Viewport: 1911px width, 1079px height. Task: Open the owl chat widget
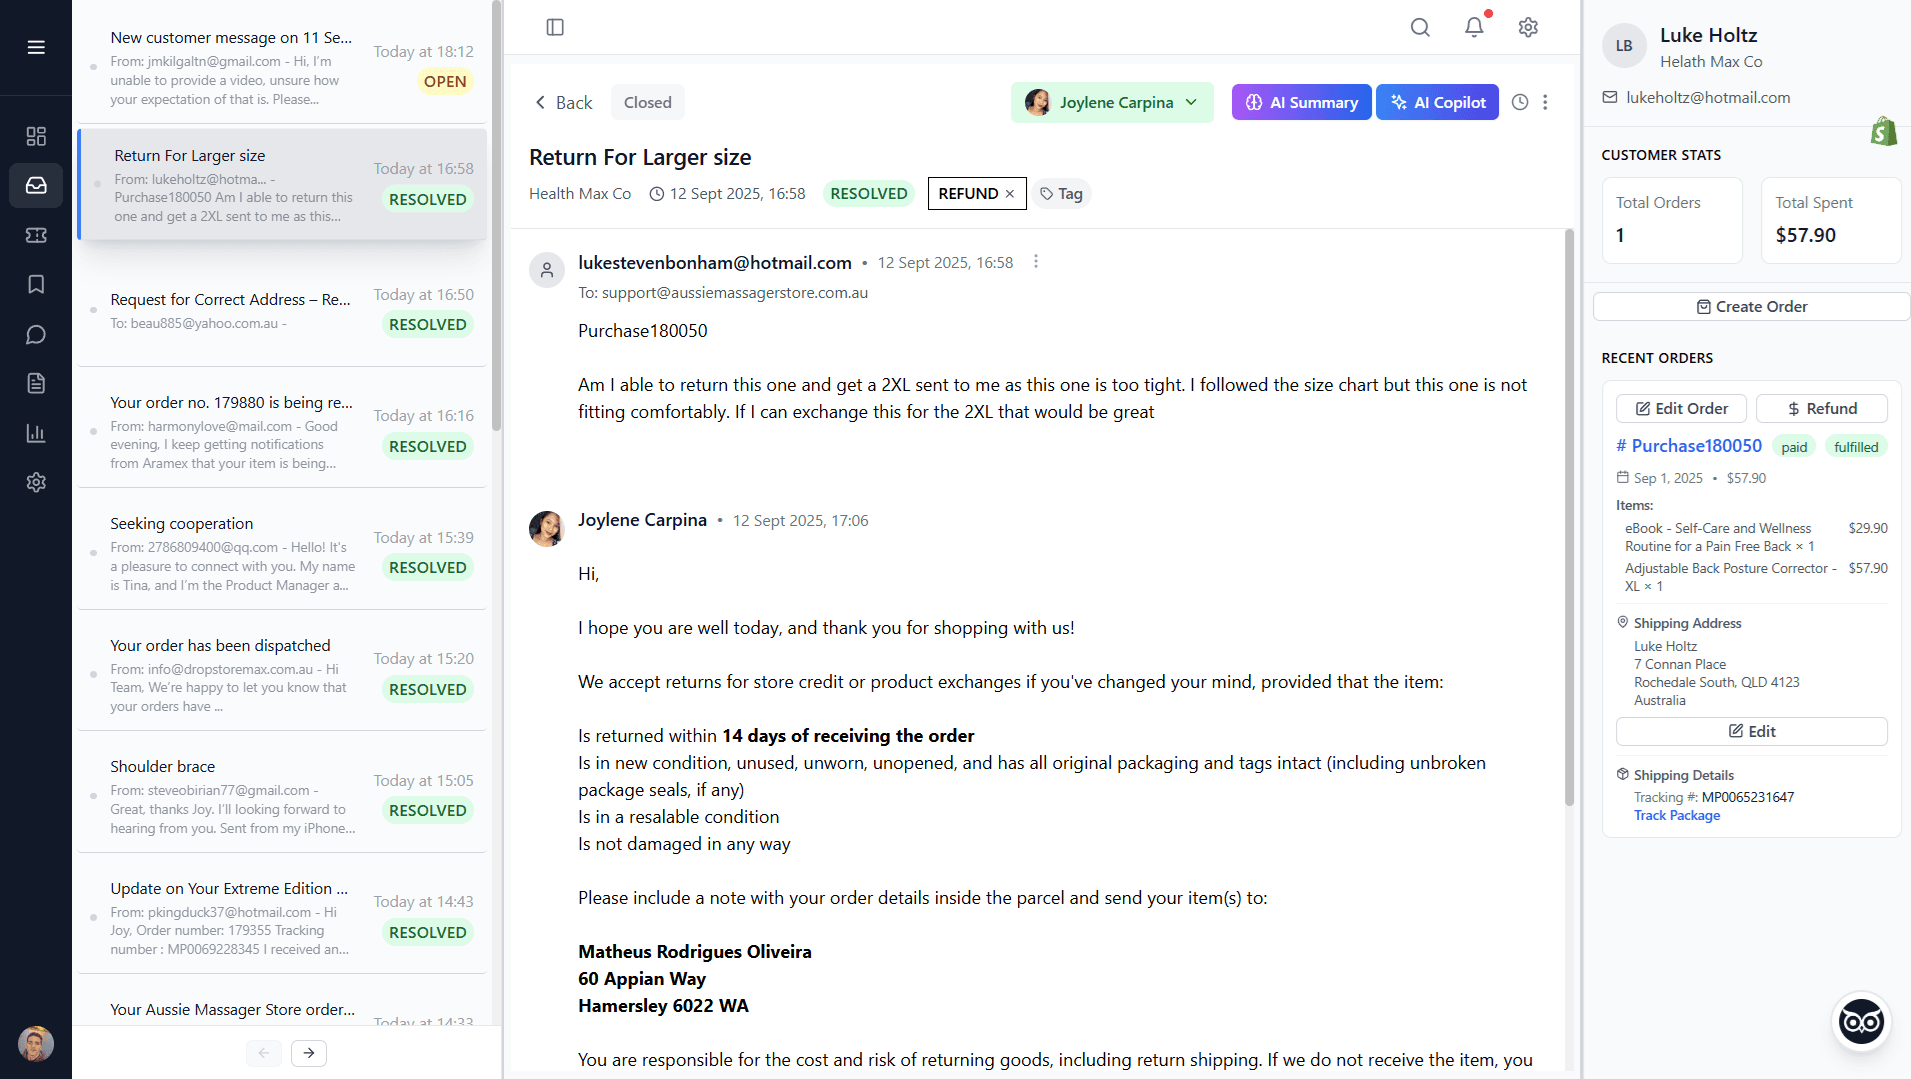[x=1861, y=1022]
